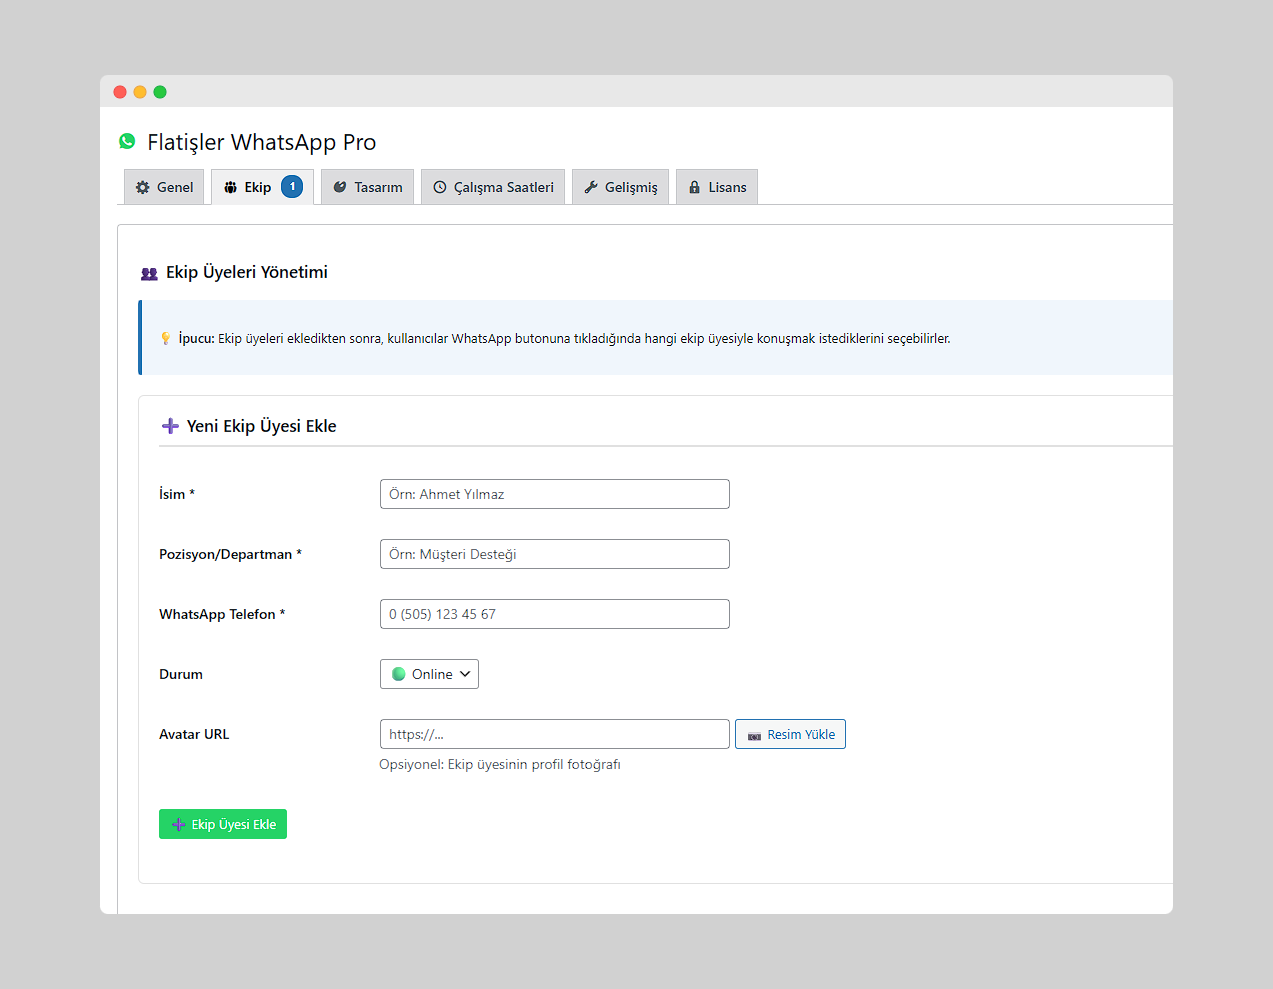This screenshot has height=989, width=1273.
Task: Click the clock icon on Çalışma Saatleri tab
Action: pyautogui.click(x=441, y=187)
